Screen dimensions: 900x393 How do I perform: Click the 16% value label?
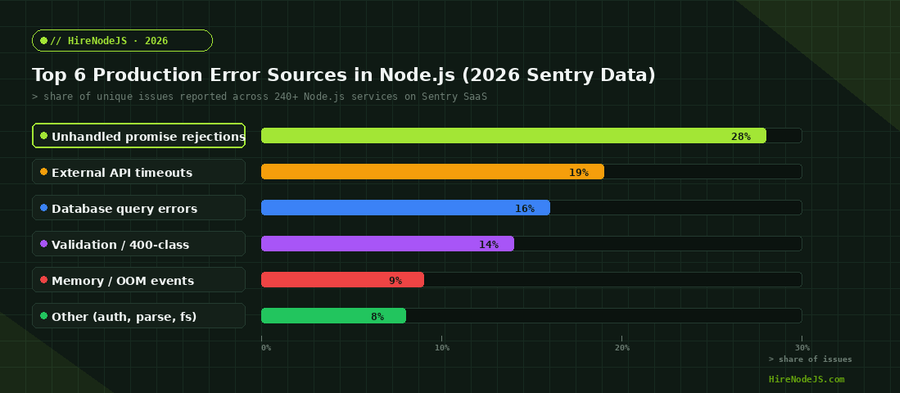[x=525, y=208]
